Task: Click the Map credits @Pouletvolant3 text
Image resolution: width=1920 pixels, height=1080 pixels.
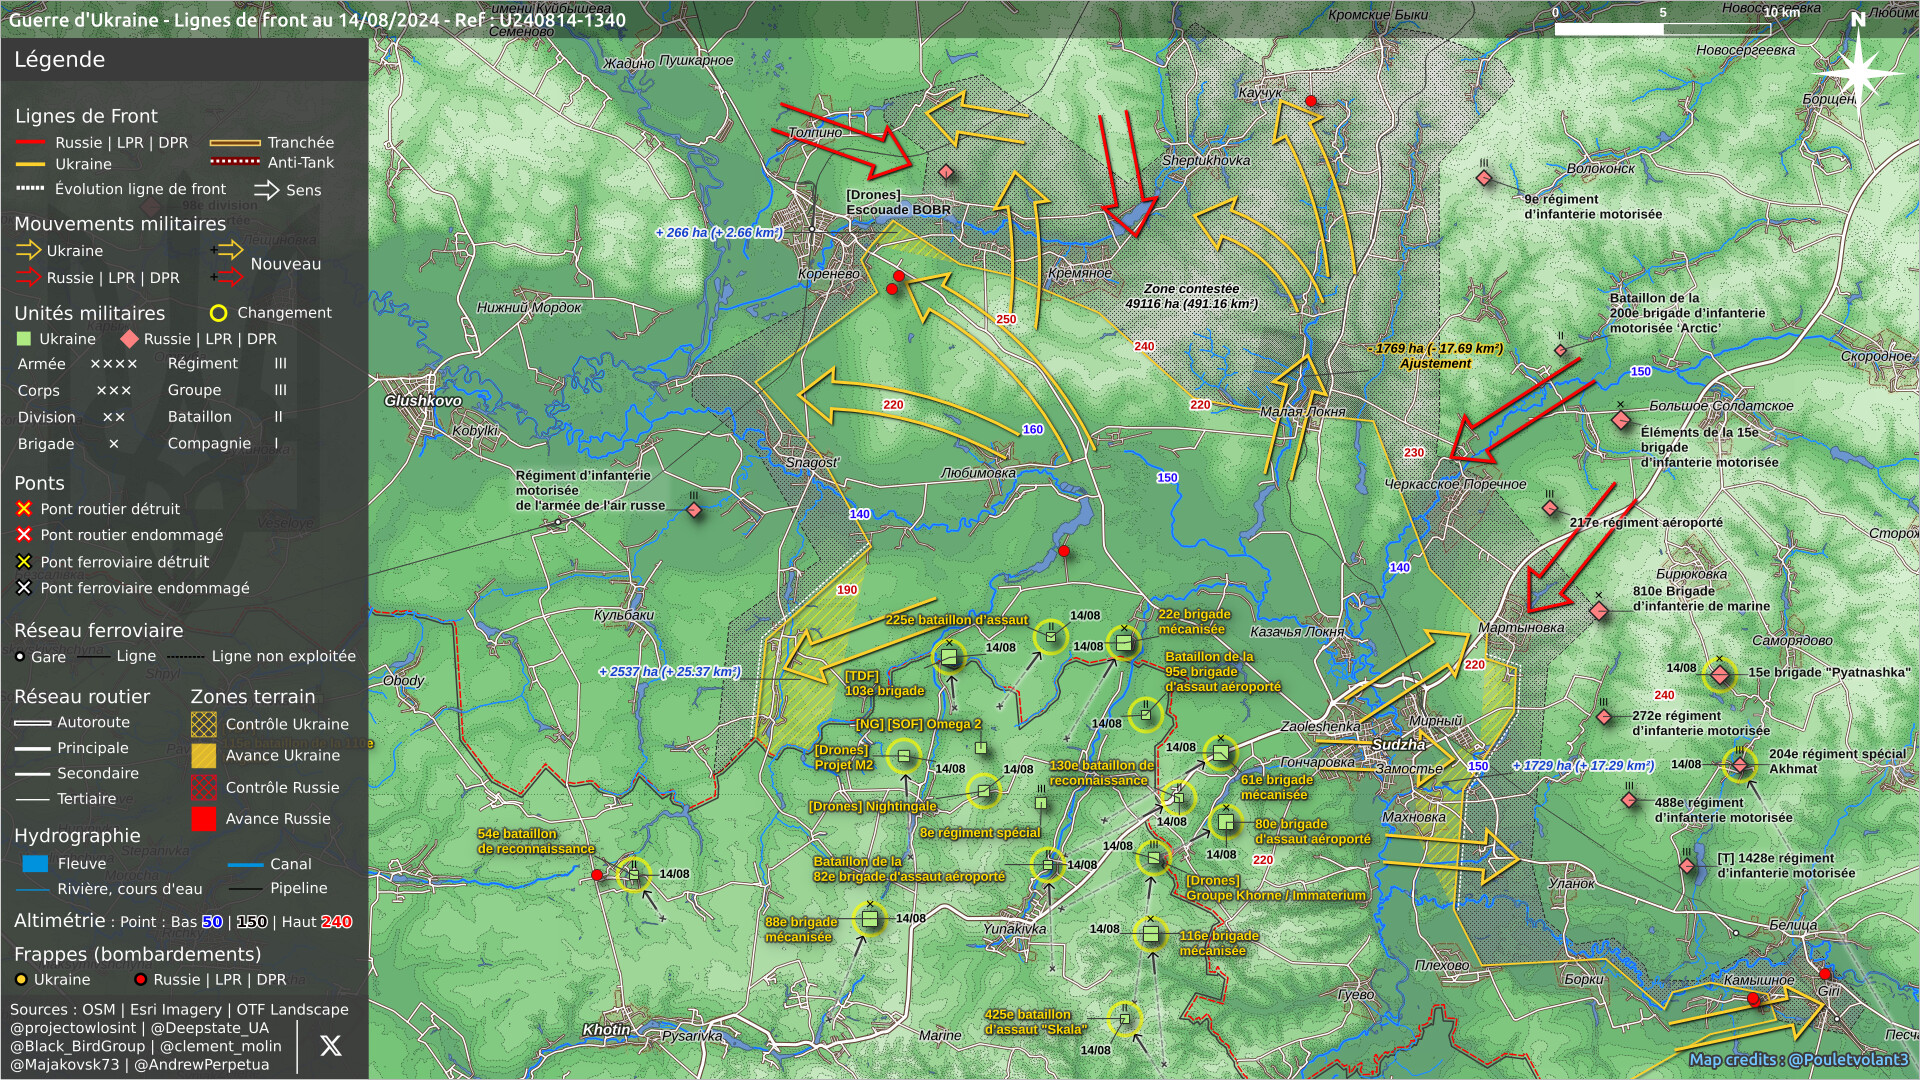Action: tap(1798, 1060)
